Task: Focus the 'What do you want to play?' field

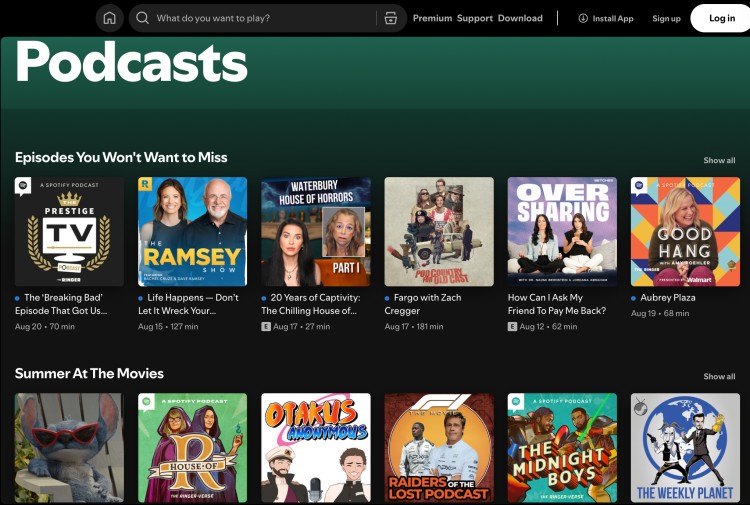Action: point(267,18)
